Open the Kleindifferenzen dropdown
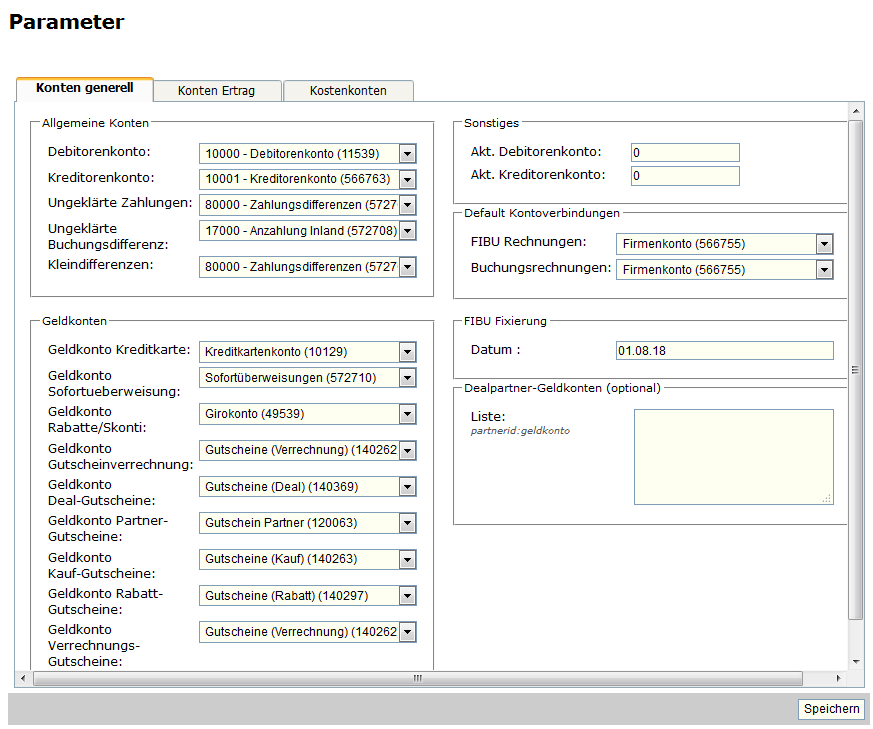This screenshot has width=873, height=729. [307, 267]
